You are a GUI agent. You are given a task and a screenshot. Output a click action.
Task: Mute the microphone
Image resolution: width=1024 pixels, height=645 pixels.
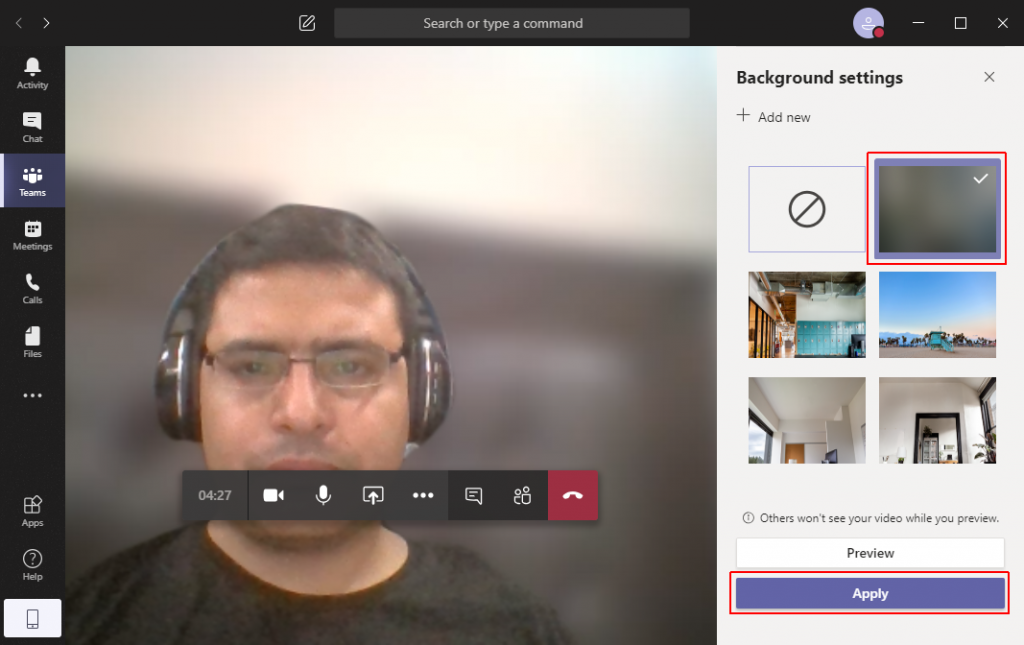click(x=323, y=495)
